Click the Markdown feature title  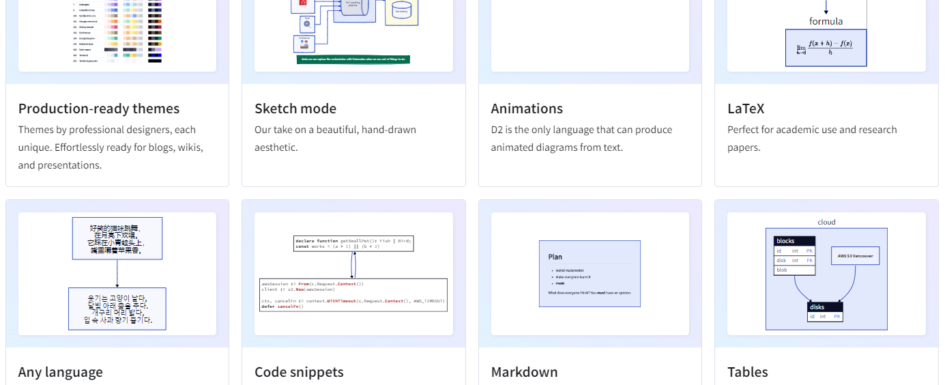coord(524,372)
